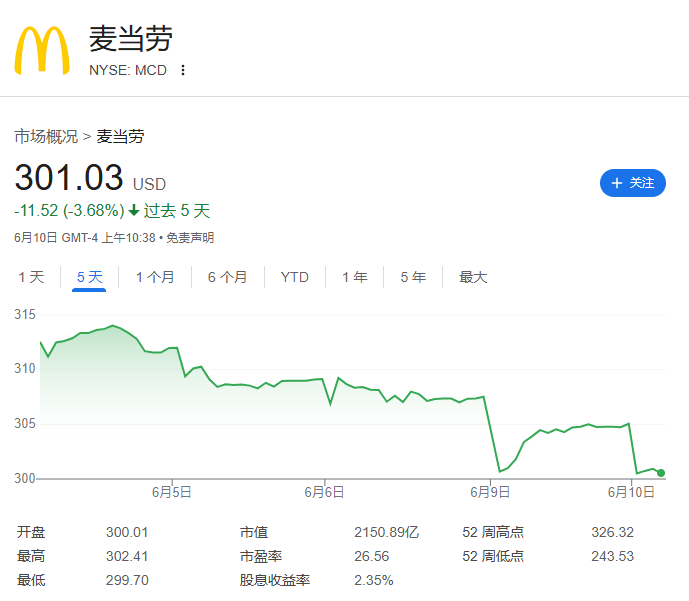Switch chart to 1 个月
The width and height of the screenshot is (689, 601).
[155, 277]
